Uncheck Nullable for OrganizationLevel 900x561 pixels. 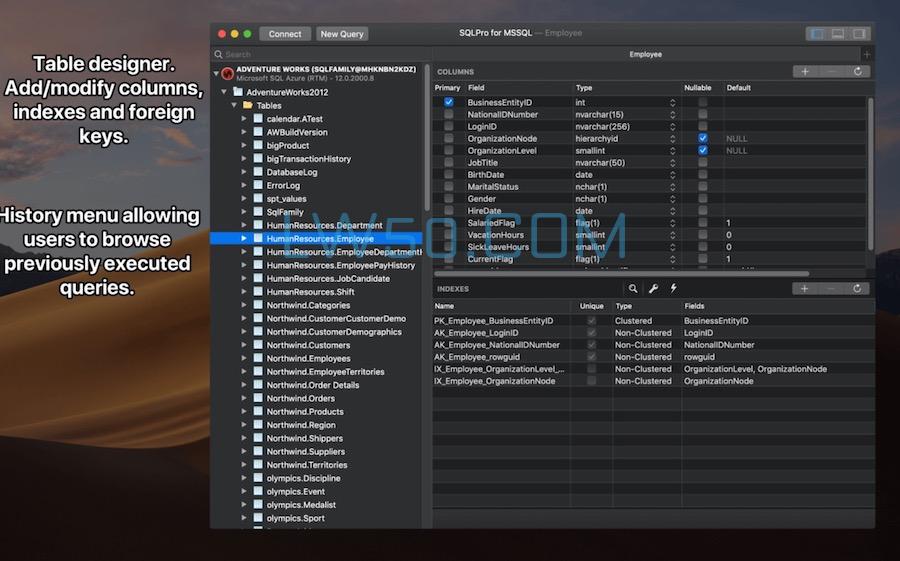point(703,150)
